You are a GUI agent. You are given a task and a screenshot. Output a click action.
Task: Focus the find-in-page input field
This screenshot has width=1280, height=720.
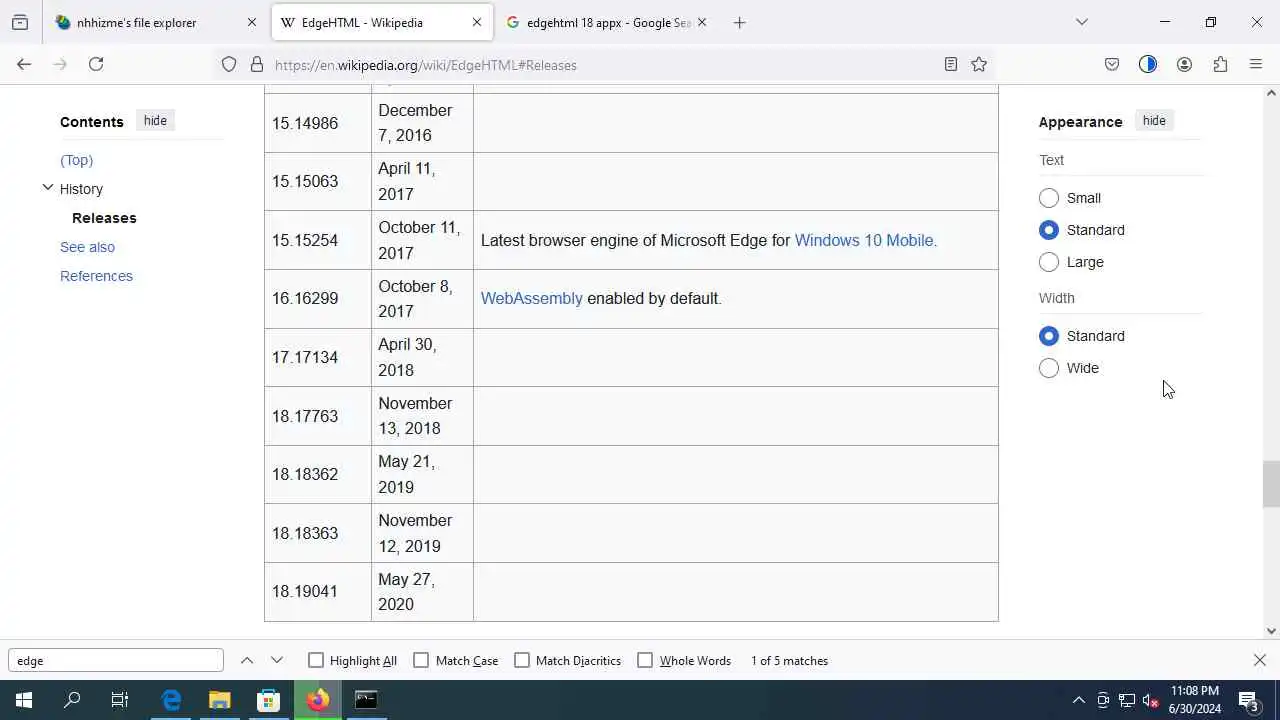[x=116, y=660]
